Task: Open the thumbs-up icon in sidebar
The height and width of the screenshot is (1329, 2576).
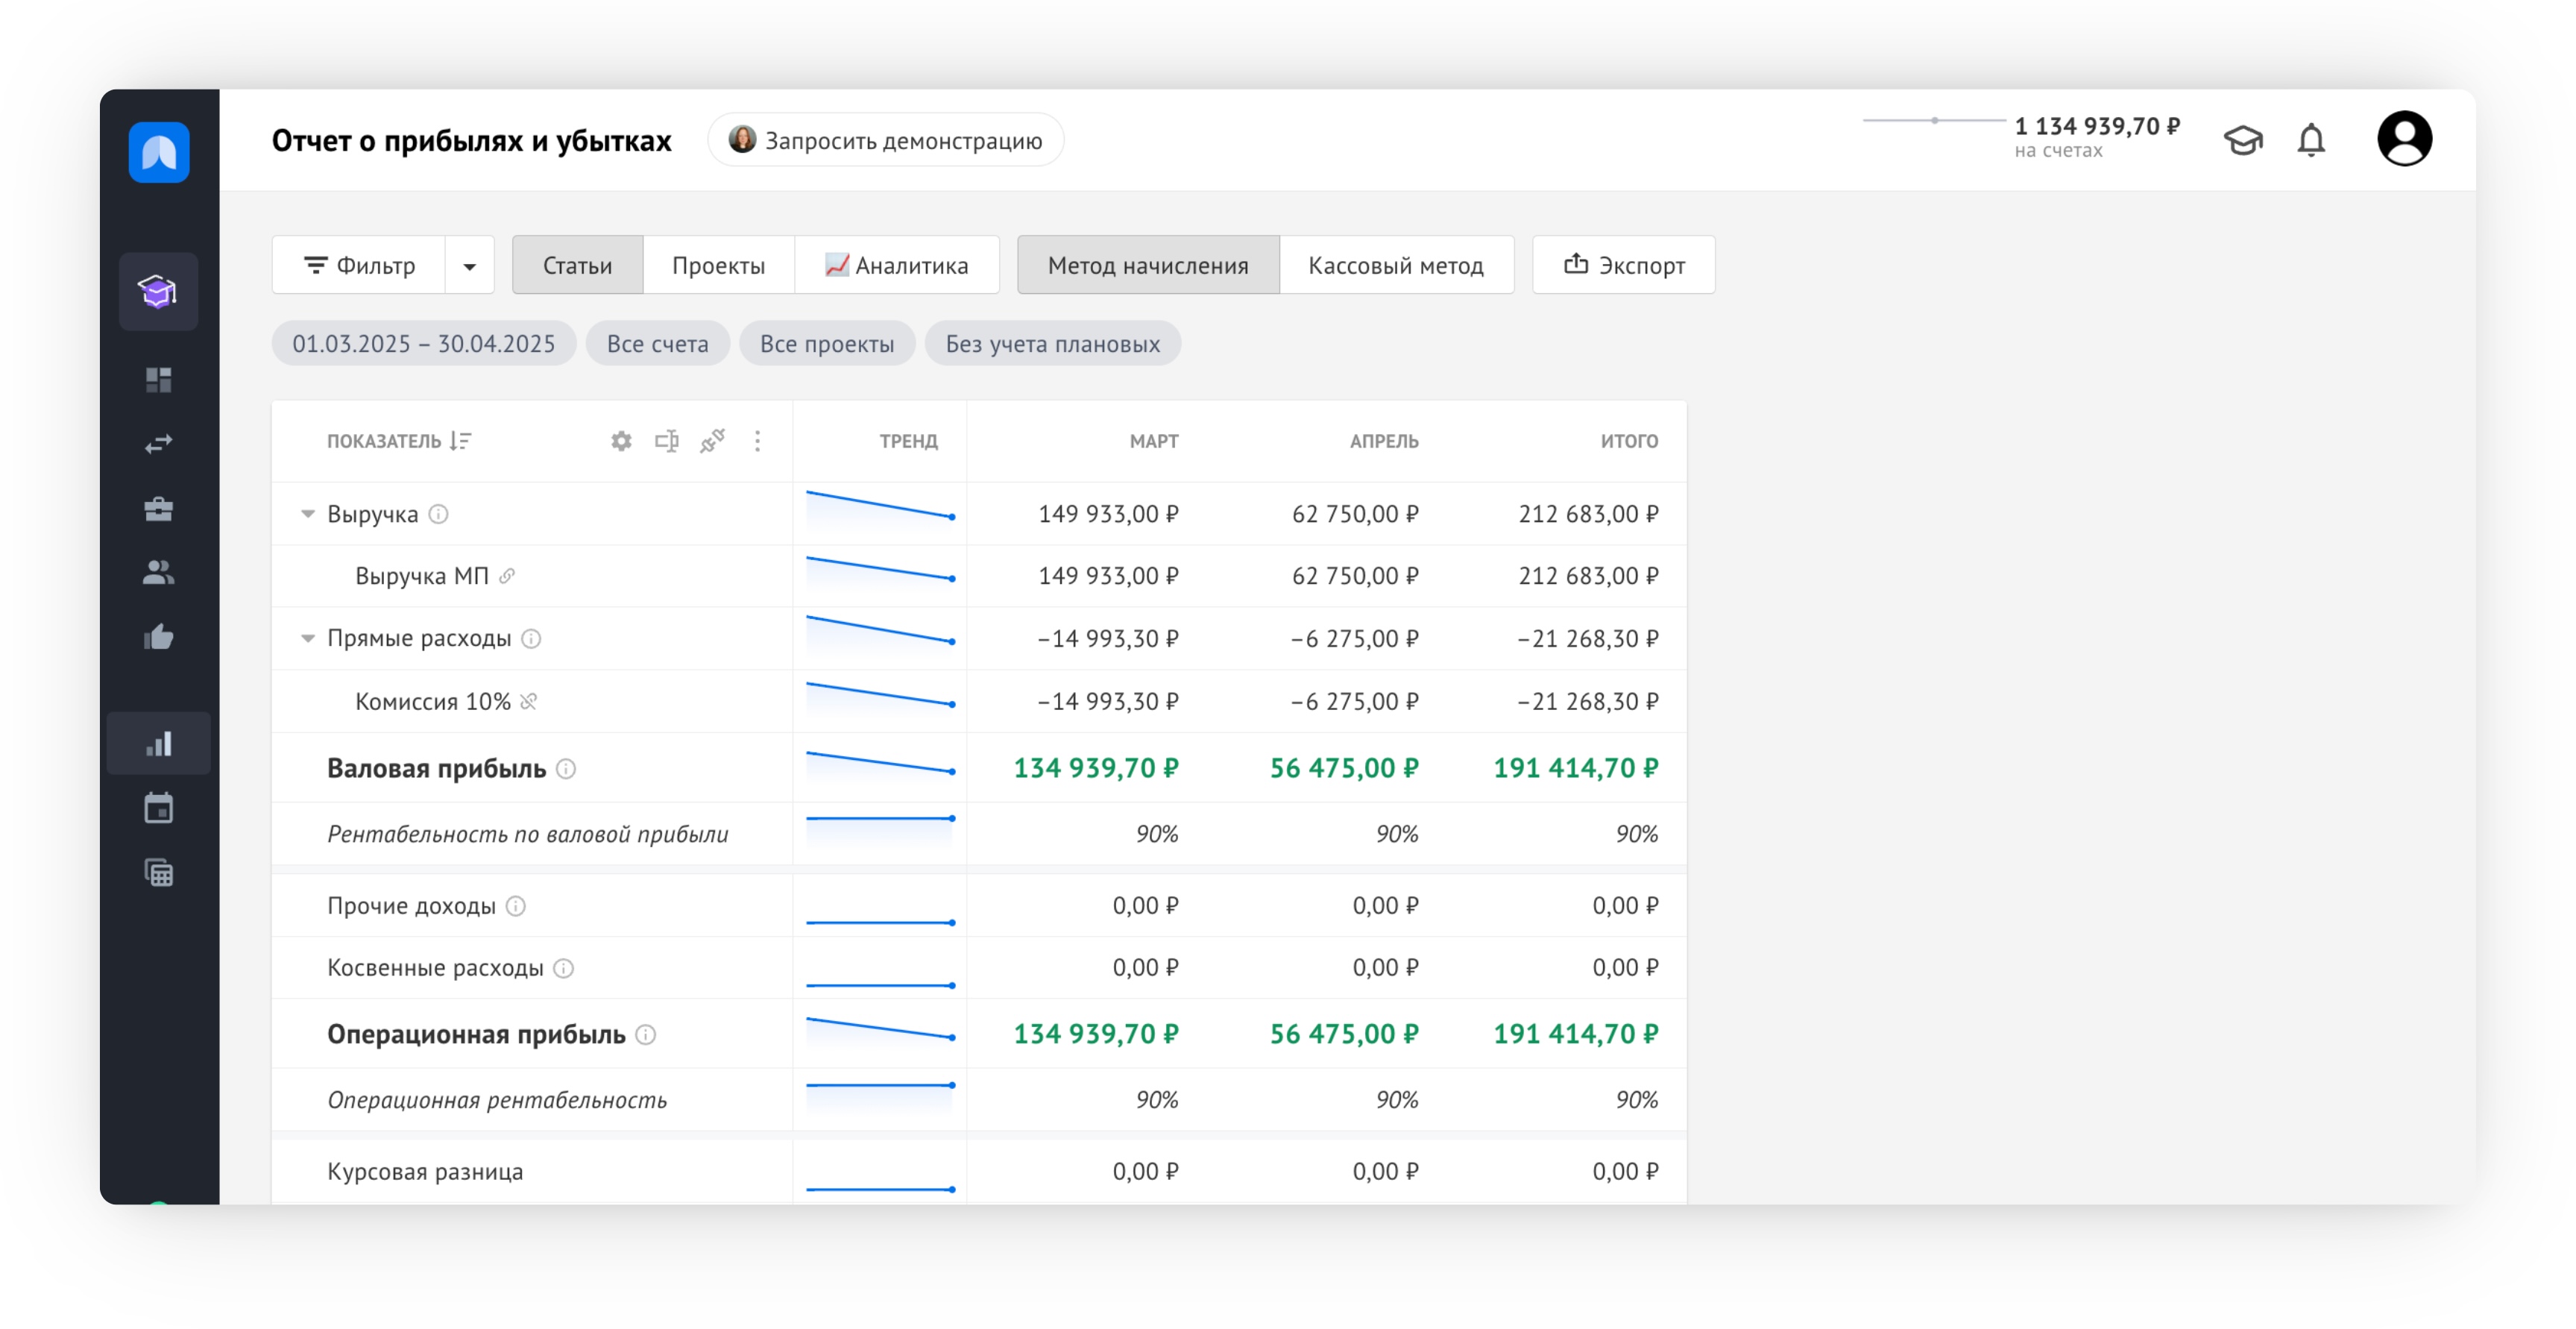Action: point(158,637)
